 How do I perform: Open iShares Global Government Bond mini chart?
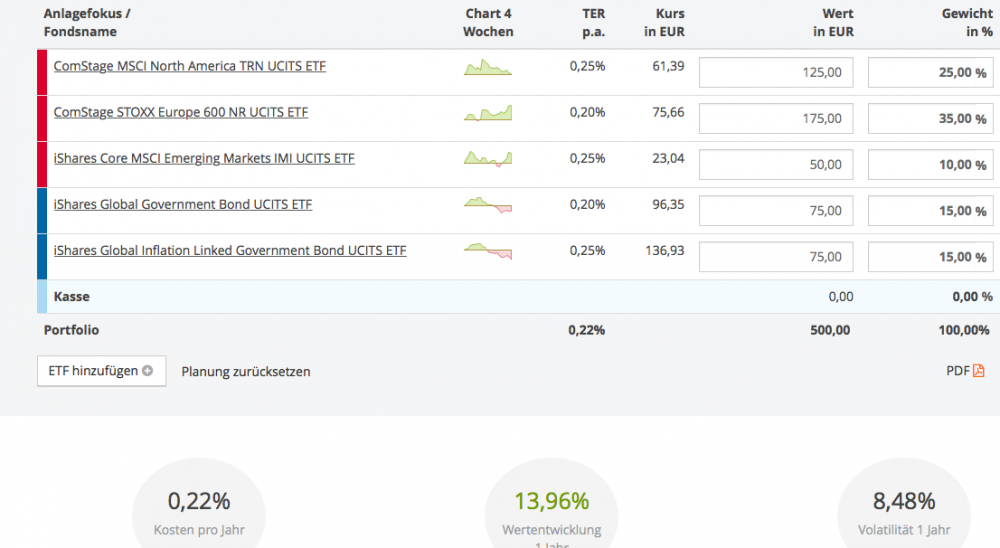[487, 205]
